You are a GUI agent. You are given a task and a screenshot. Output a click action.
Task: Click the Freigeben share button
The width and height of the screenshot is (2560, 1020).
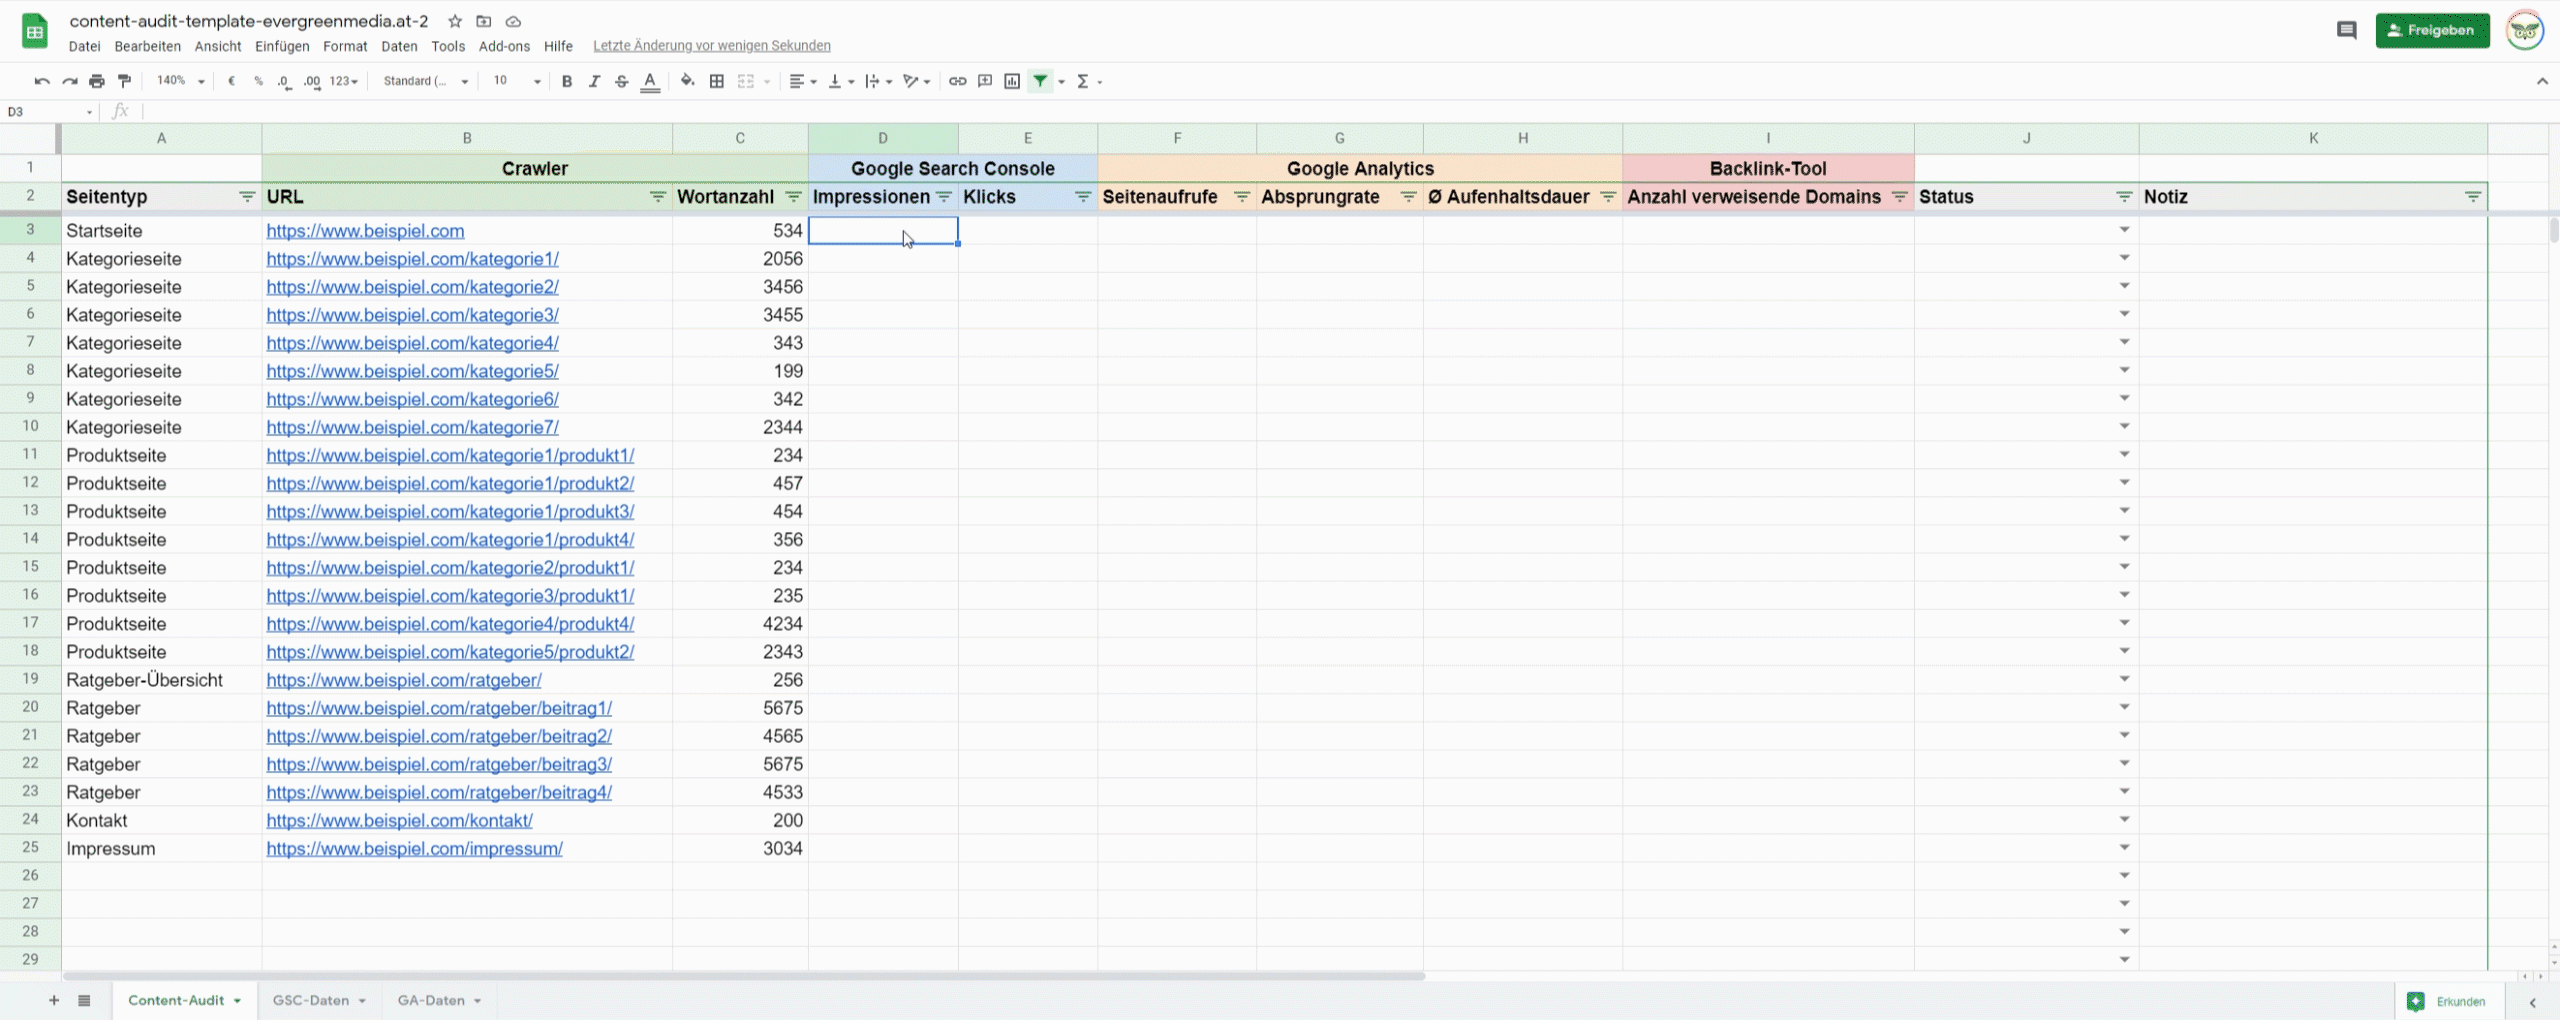[2432, 30]
